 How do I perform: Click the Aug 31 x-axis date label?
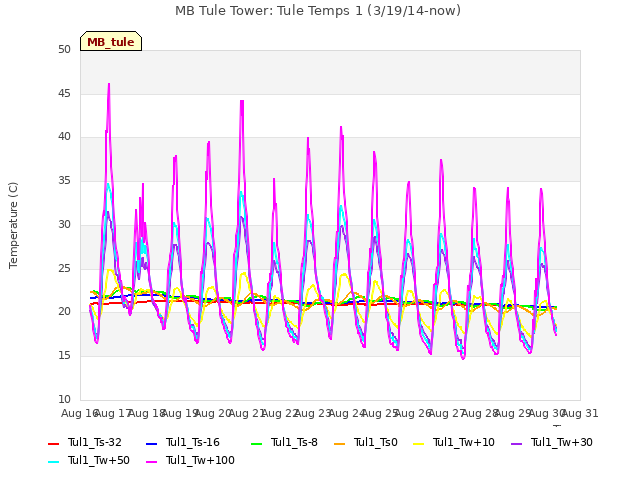(x=580, y=413)
